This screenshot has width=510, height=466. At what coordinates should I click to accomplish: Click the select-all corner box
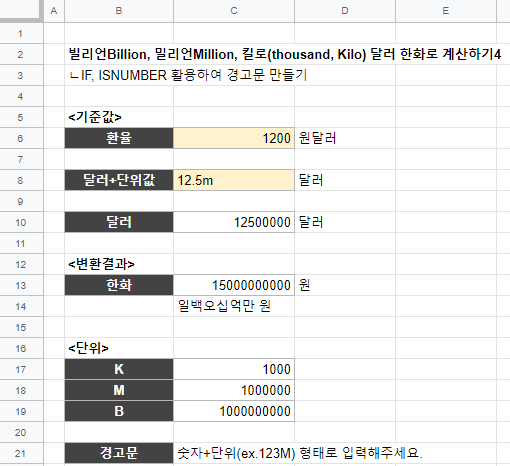[21, 10]
